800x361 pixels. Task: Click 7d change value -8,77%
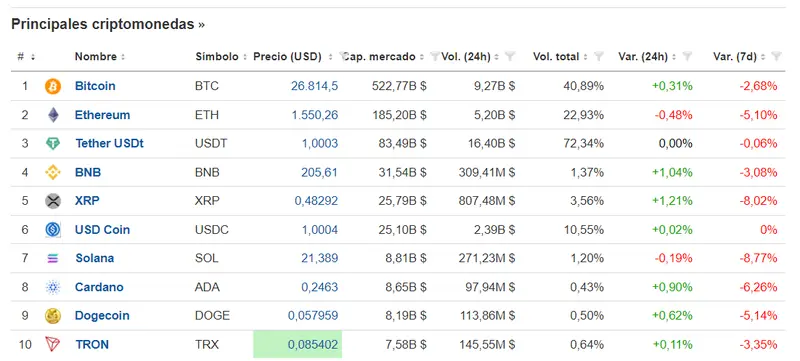pyautogui.click(x=759, y=259)
